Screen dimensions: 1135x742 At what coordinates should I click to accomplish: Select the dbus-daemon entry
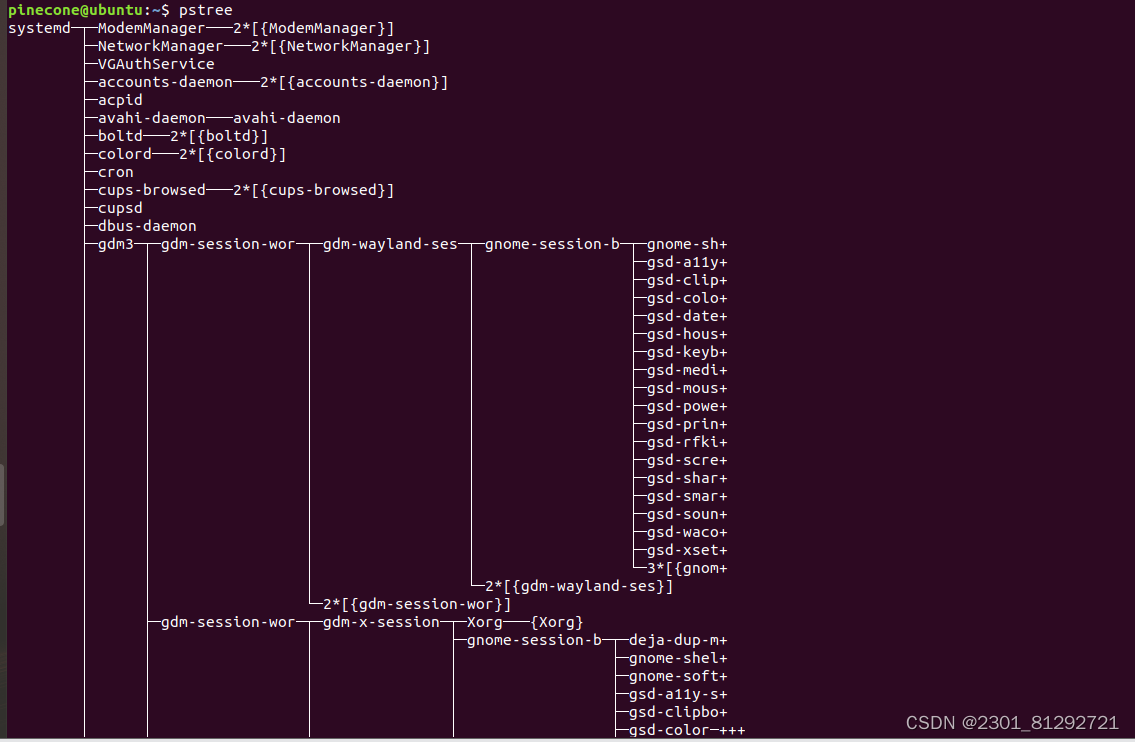(x=147, y=227)
